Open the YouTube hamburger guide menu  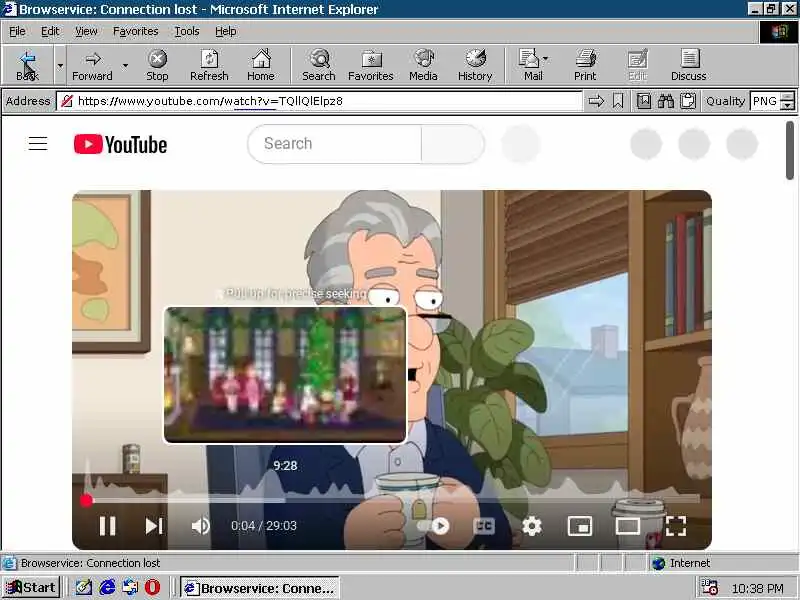(x=38, y=144)
